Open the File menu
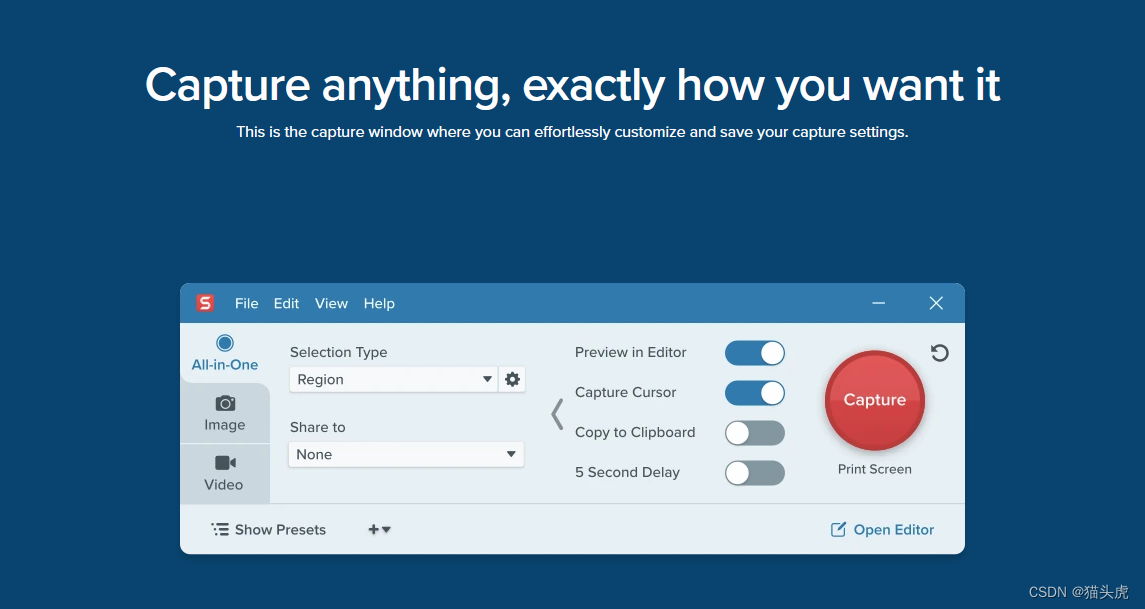This screenshot has height=609, width=1145. 247,303
